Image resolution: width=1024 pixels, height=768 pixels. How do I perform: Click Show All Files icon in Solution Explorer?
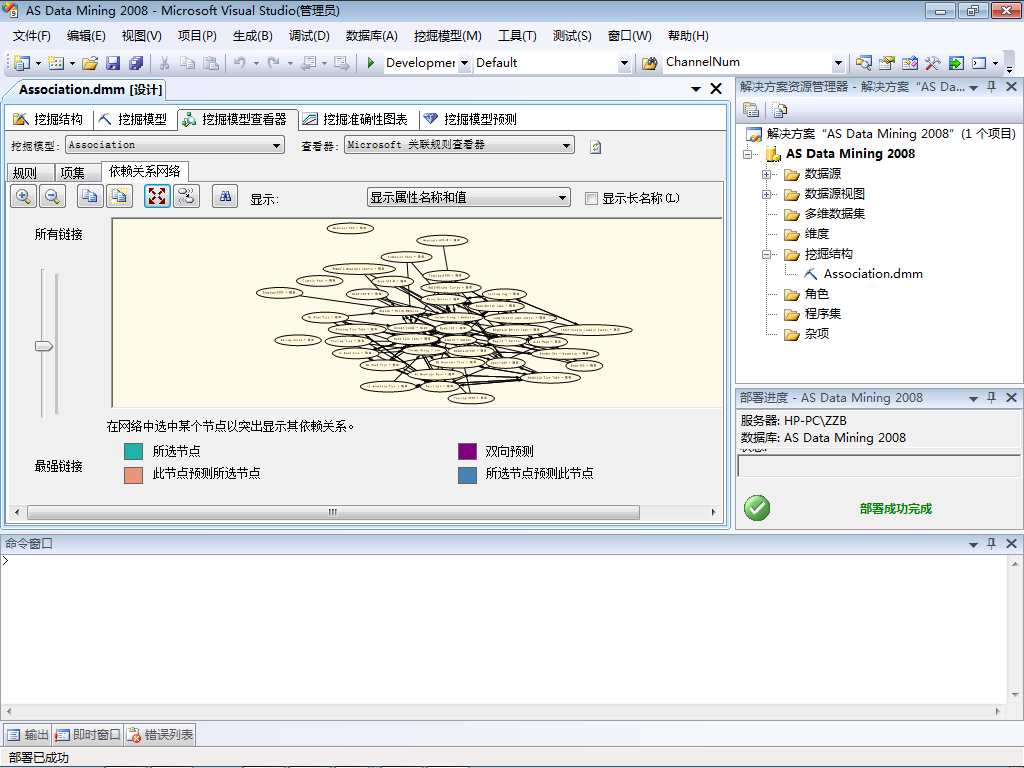779,110
